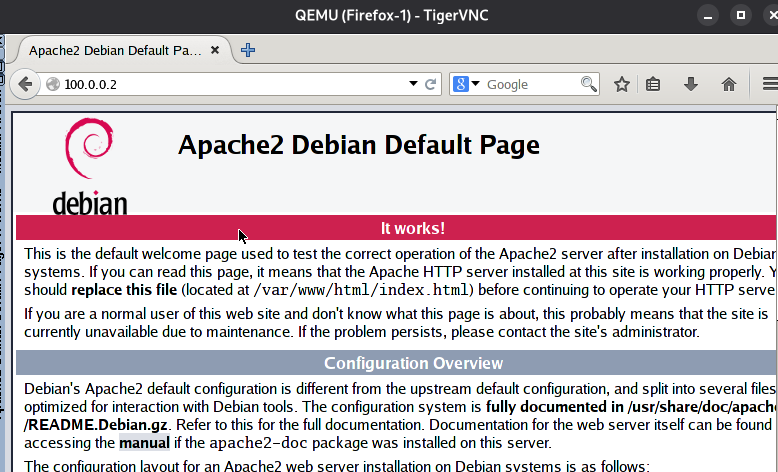Close the Apache2 Debian Default Page tab
This screenshot has width=778, height=472.
(215, 50)
